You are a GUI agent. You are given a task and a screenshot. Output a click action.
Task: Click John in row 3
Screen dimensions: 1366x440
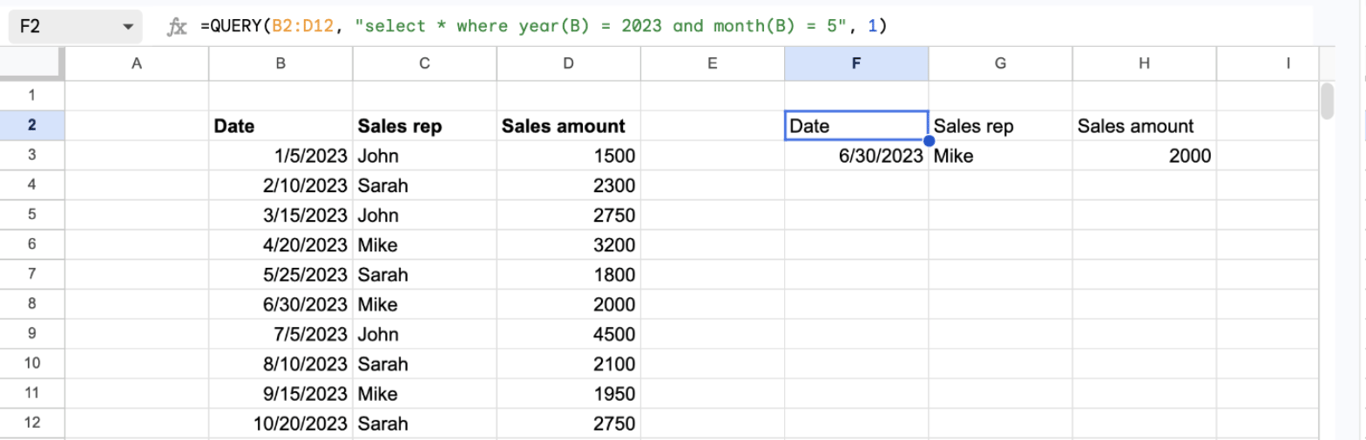click(425, 155)
